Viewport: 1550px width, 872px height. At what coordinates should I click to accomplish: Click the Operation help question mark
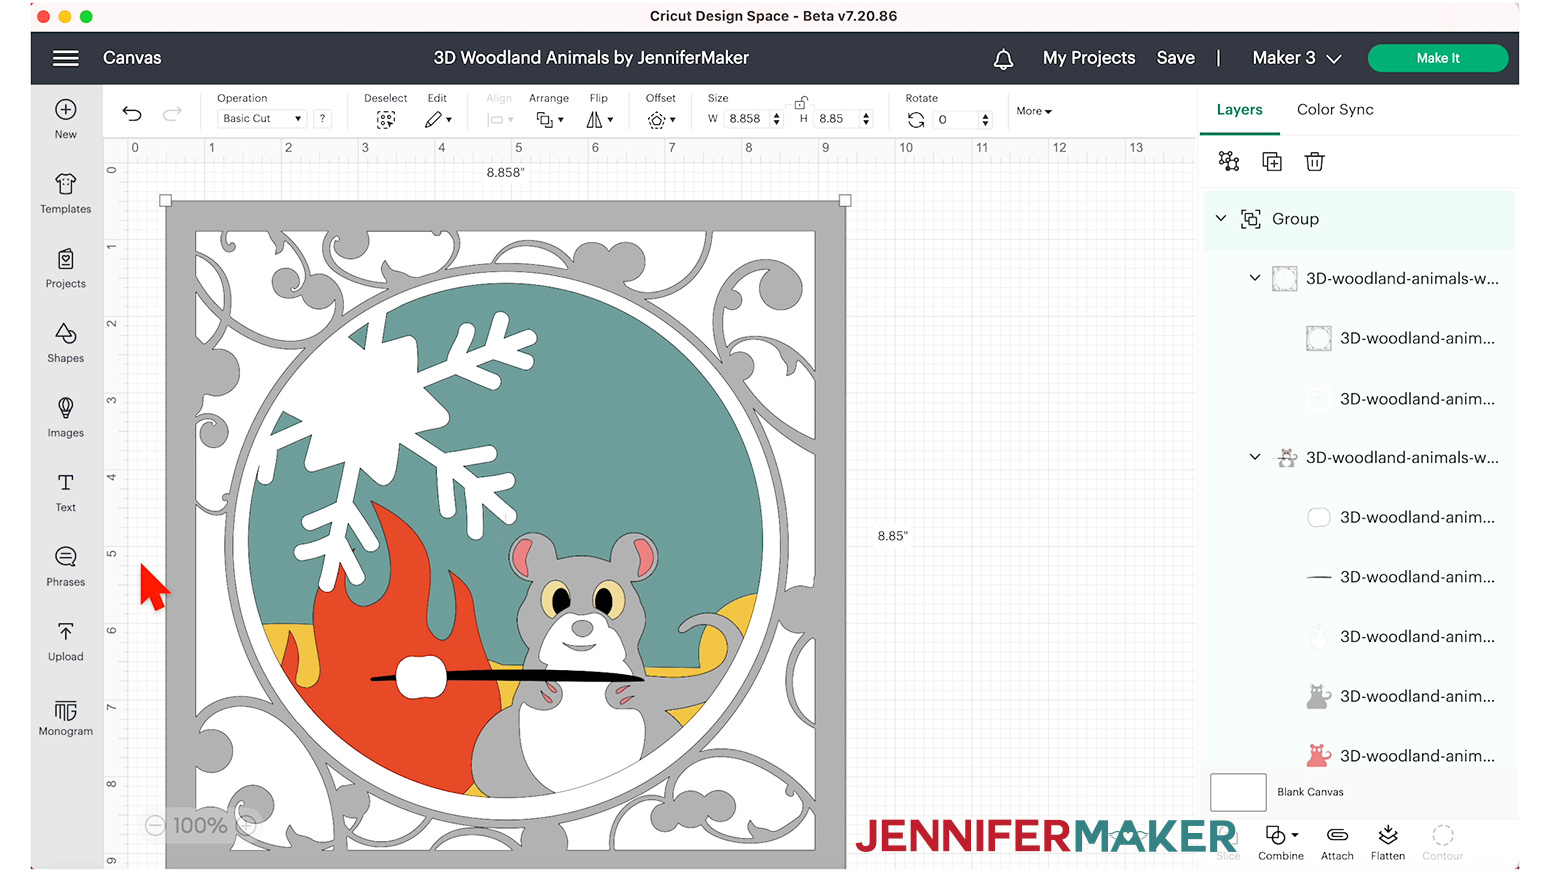point(322,118)
